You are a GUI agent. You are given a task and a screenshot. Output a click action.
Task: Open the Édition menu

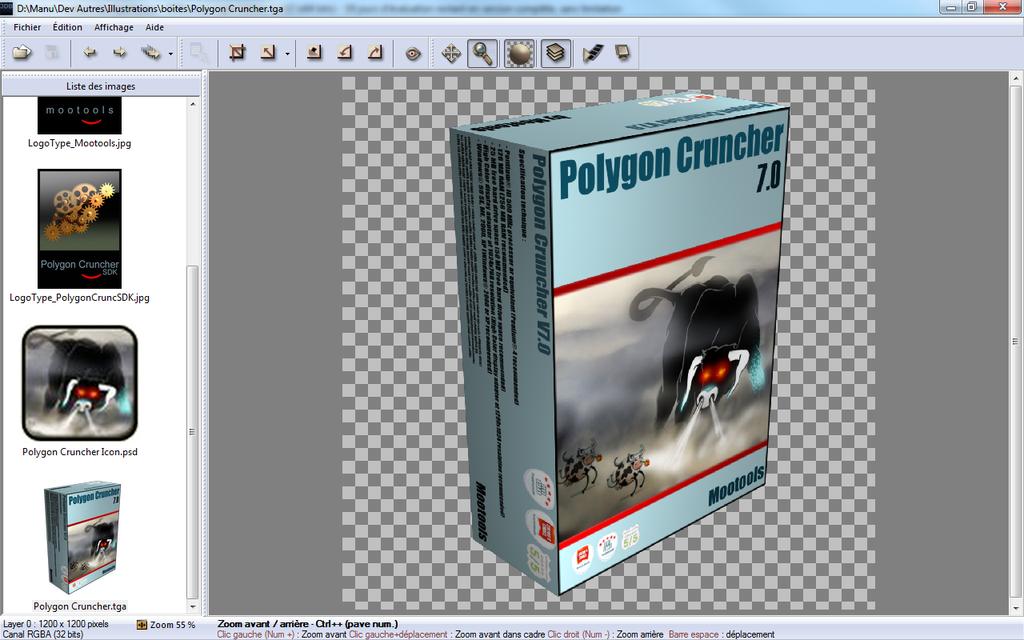67,27
